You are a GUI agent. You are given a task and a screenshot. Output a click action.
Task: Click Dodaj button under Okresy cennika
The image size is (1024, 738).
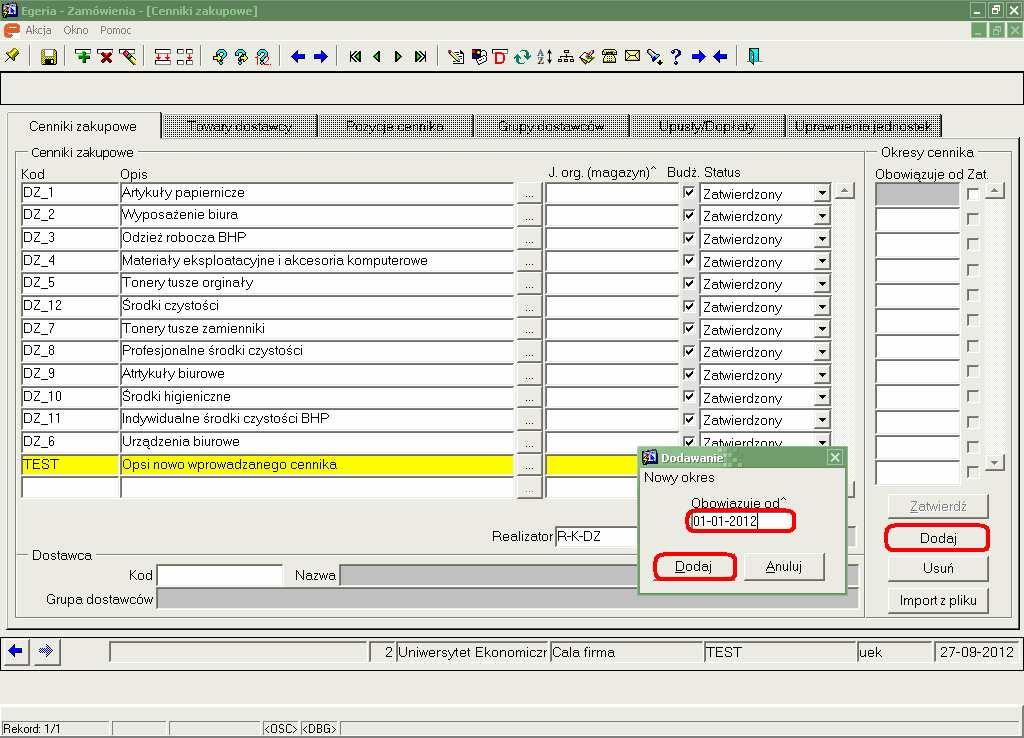pyautogui.click(x=938, y=538)
